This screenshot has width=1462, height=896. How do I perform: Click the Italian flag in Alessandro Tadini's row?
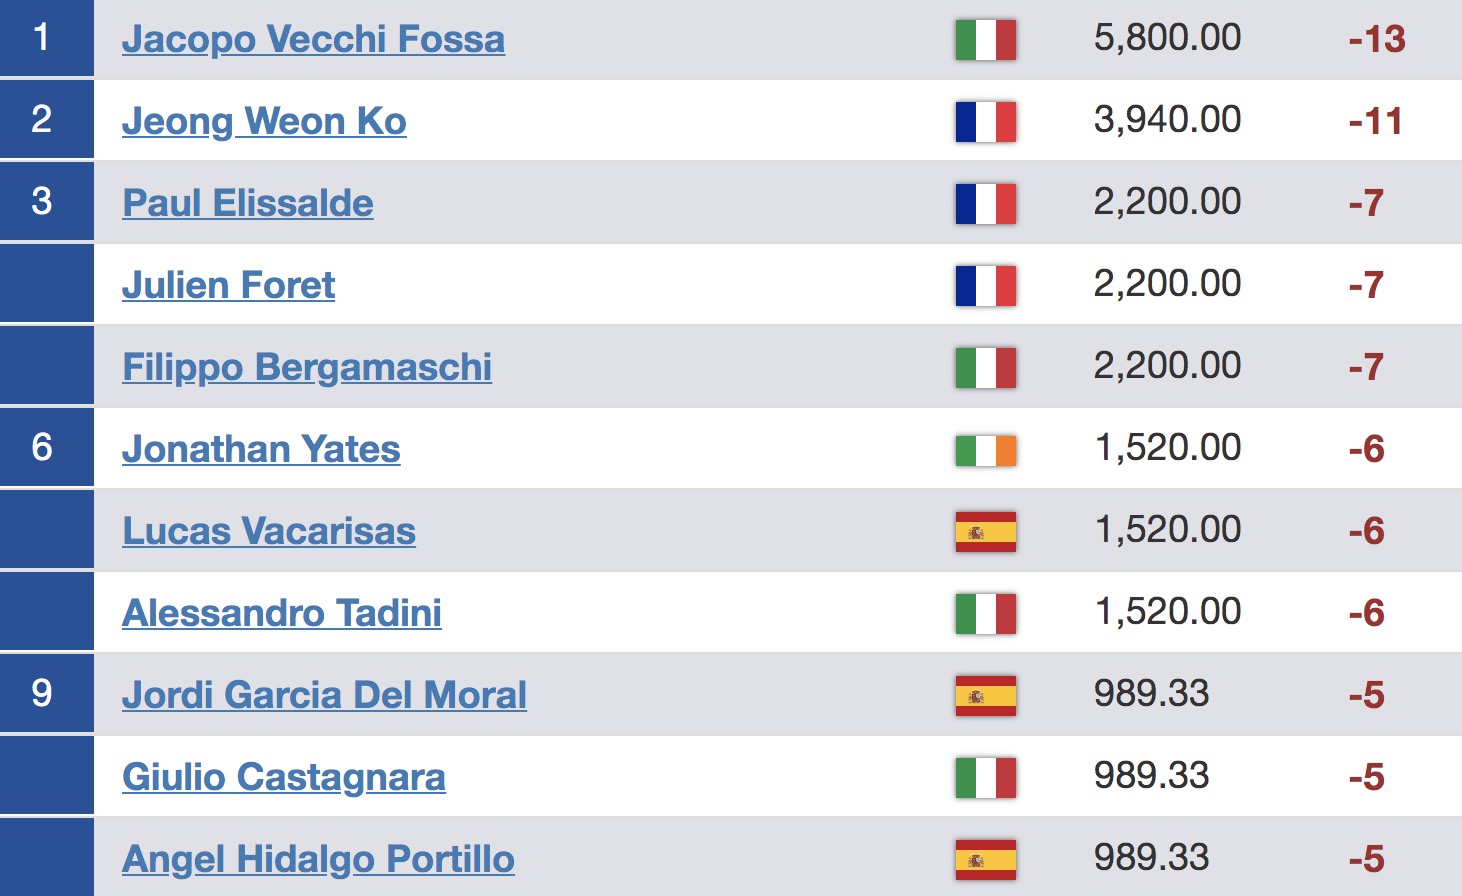pos(985,614)
